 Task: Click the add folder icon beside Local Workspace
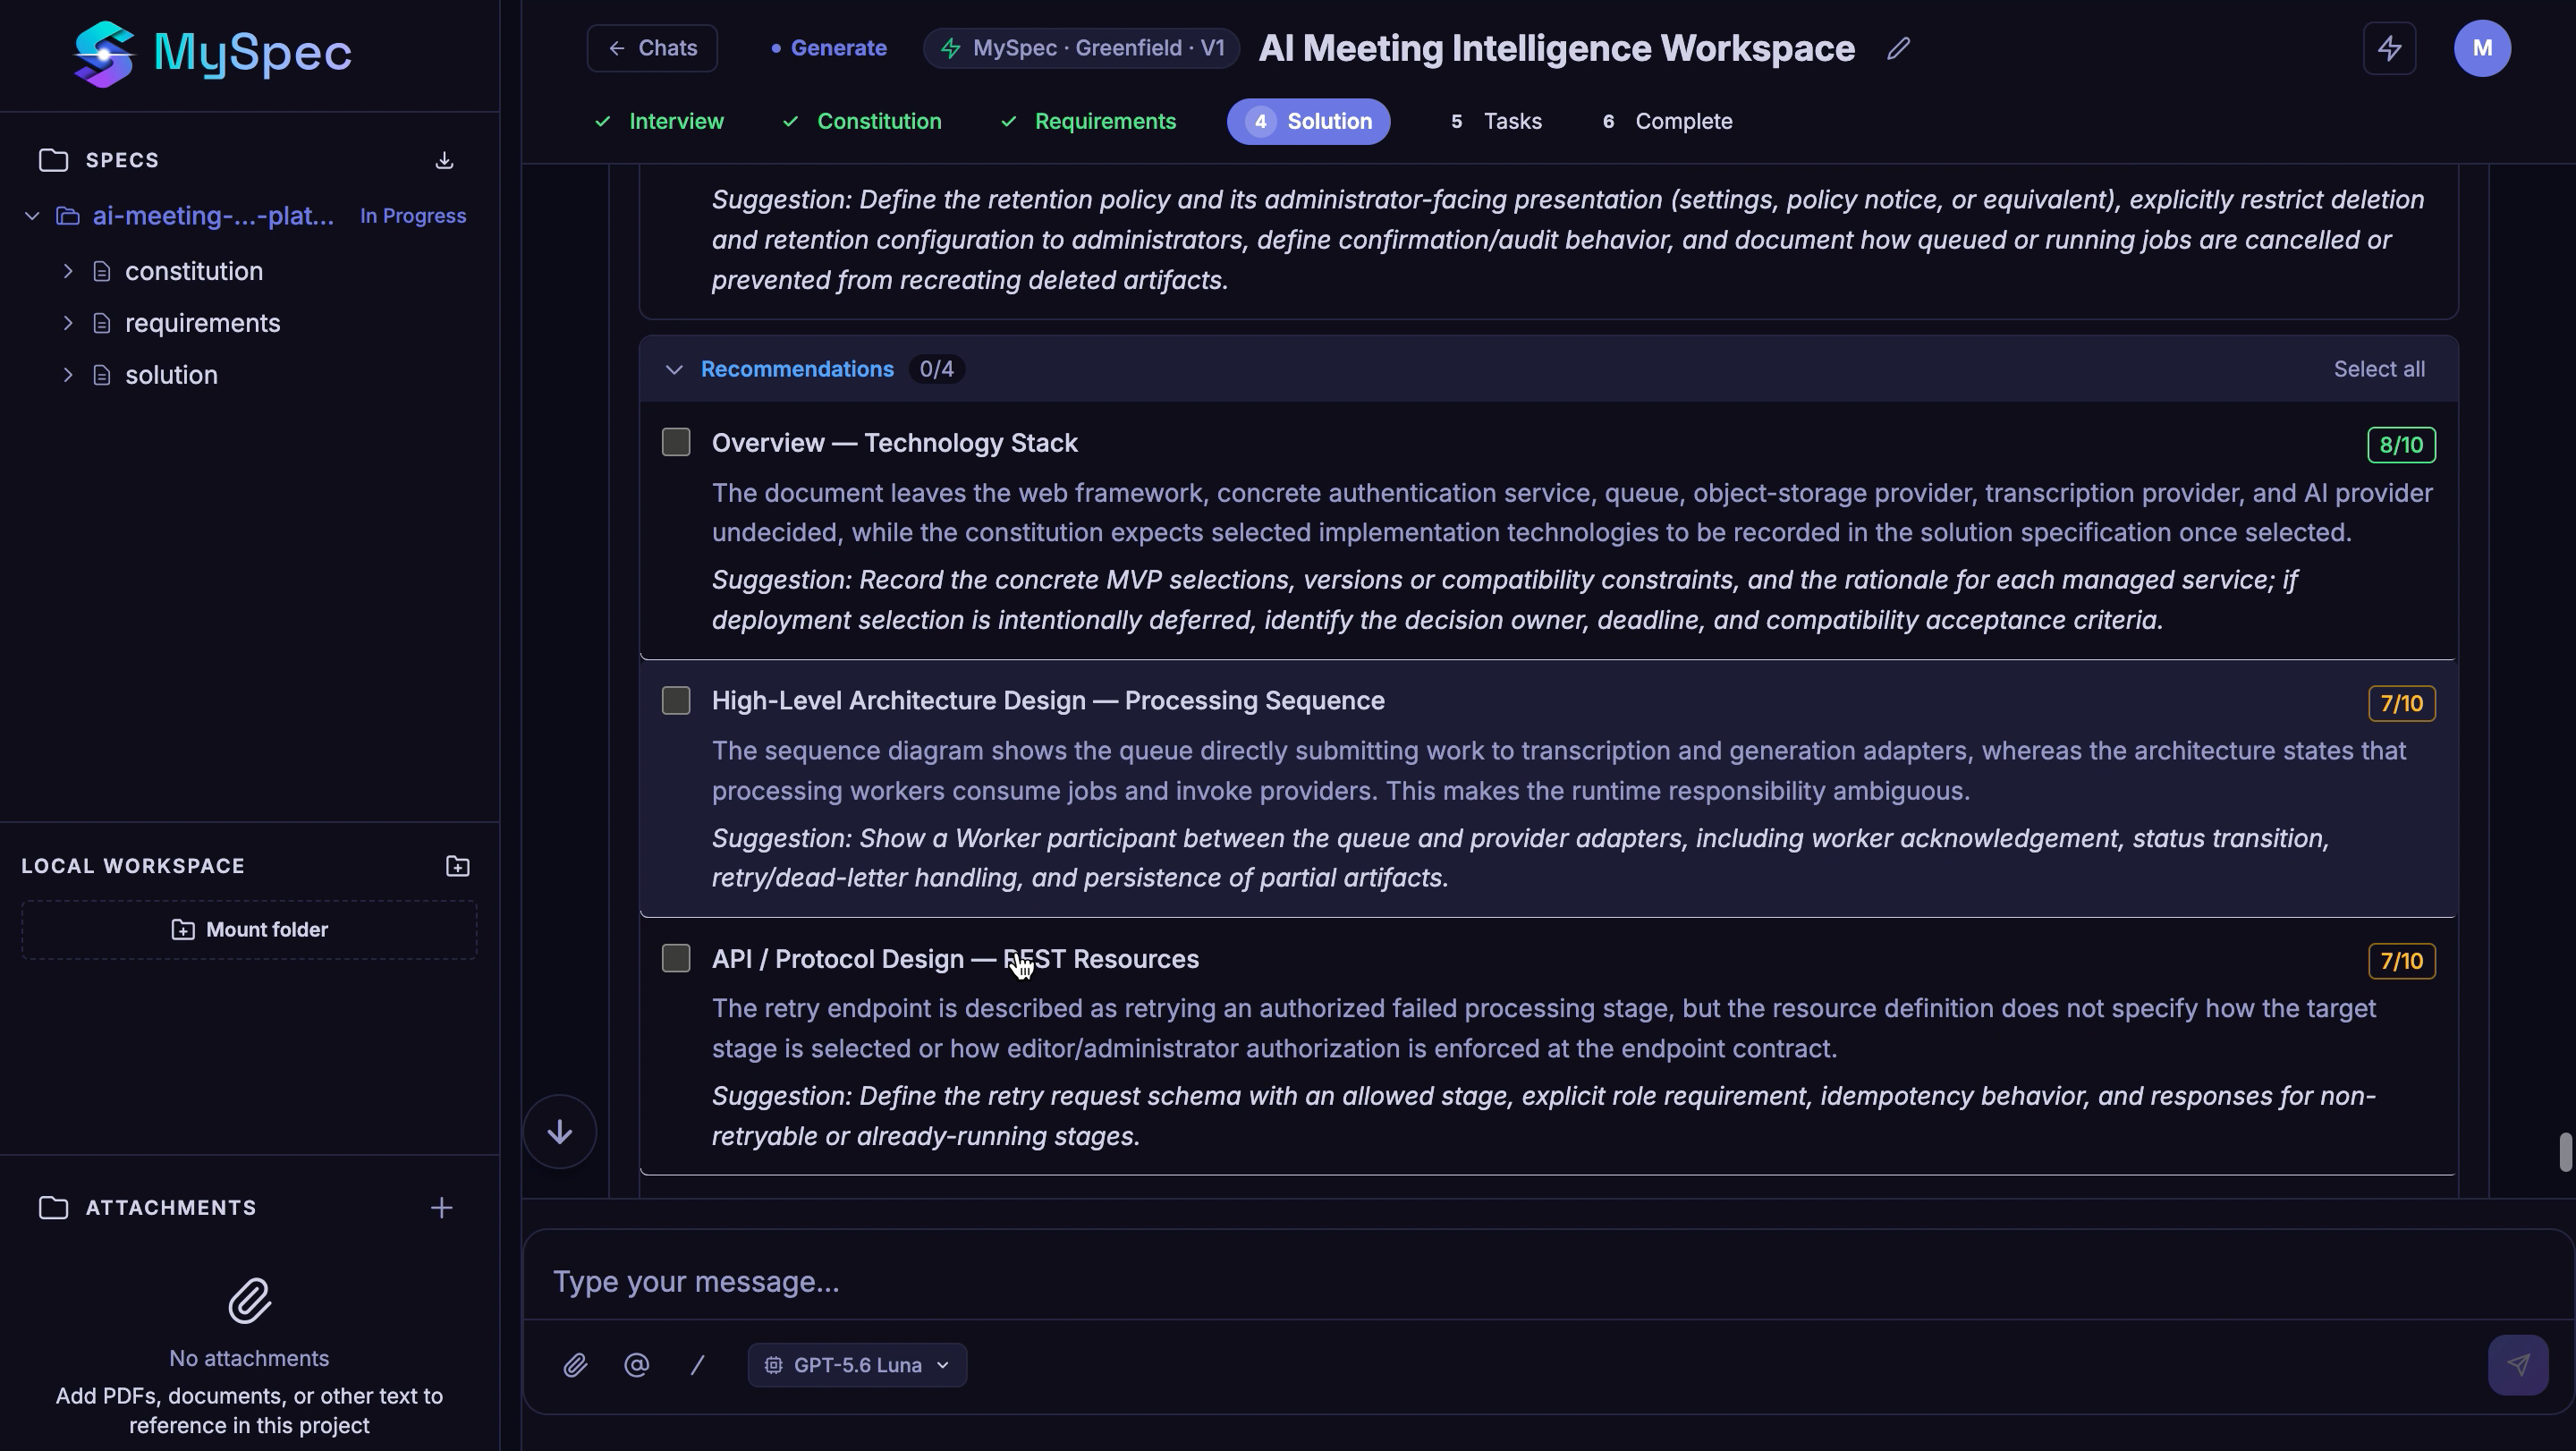(457, 867)
